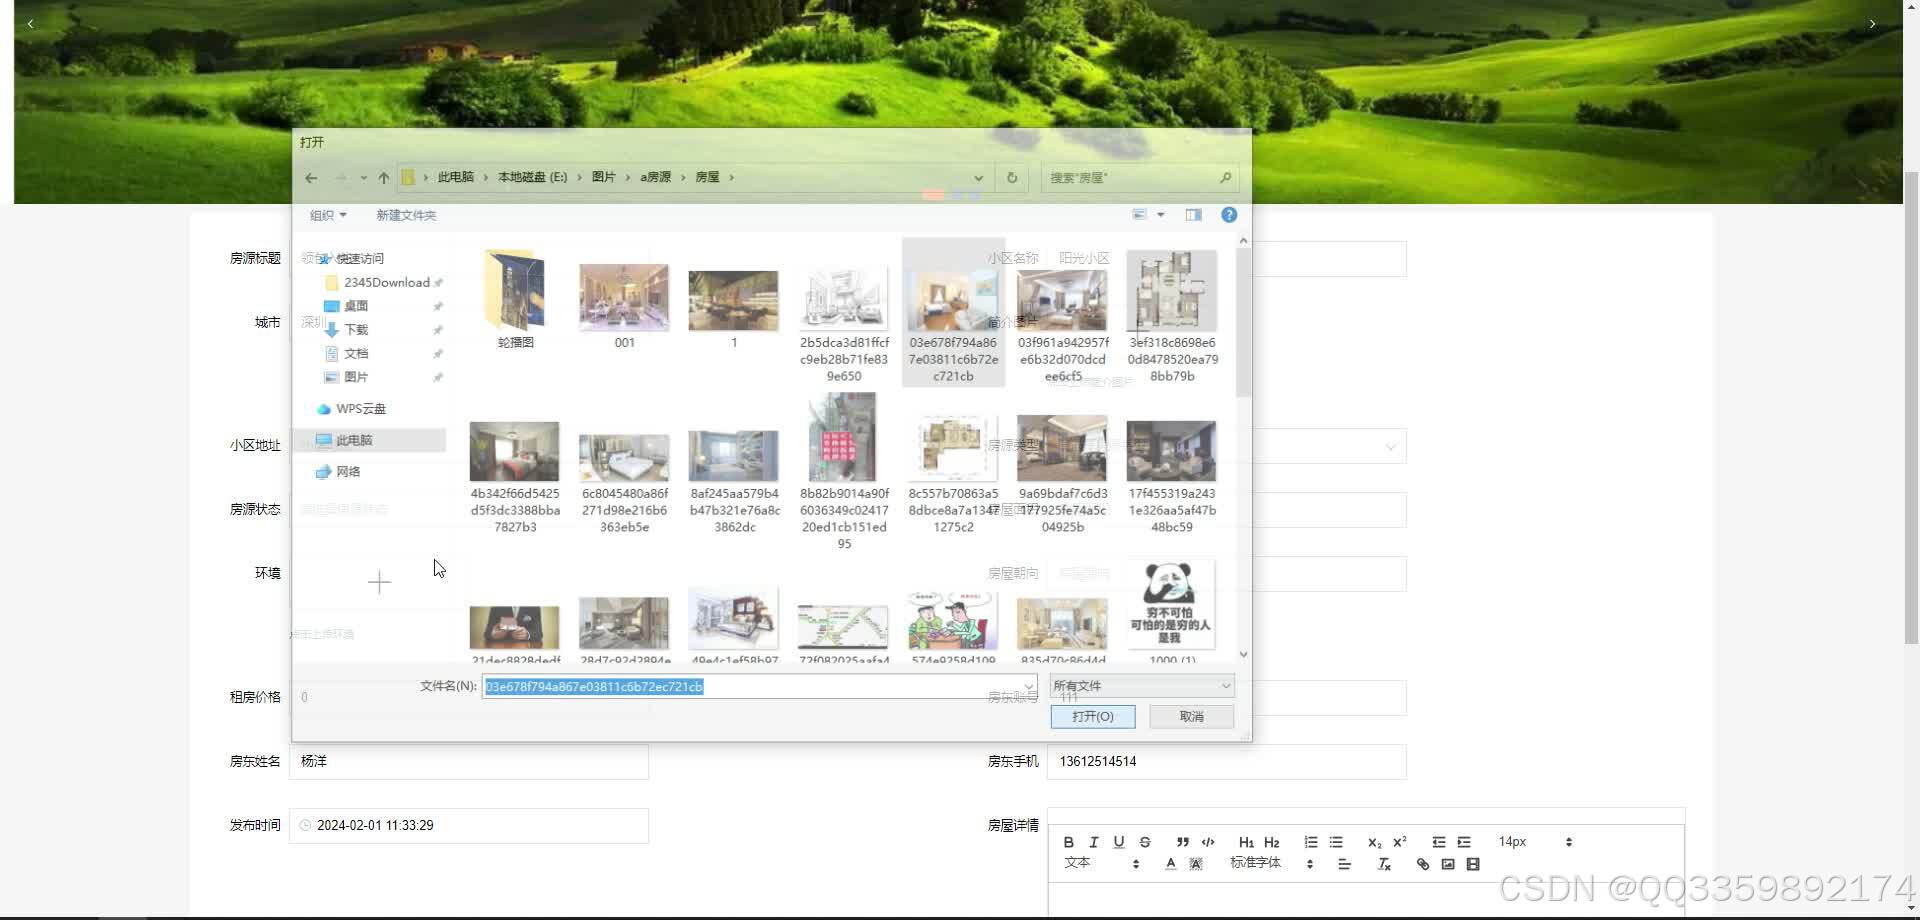Select a房源 in the address breadcrumb
The width and height of the screenshot is (1920, 920).
656,177
